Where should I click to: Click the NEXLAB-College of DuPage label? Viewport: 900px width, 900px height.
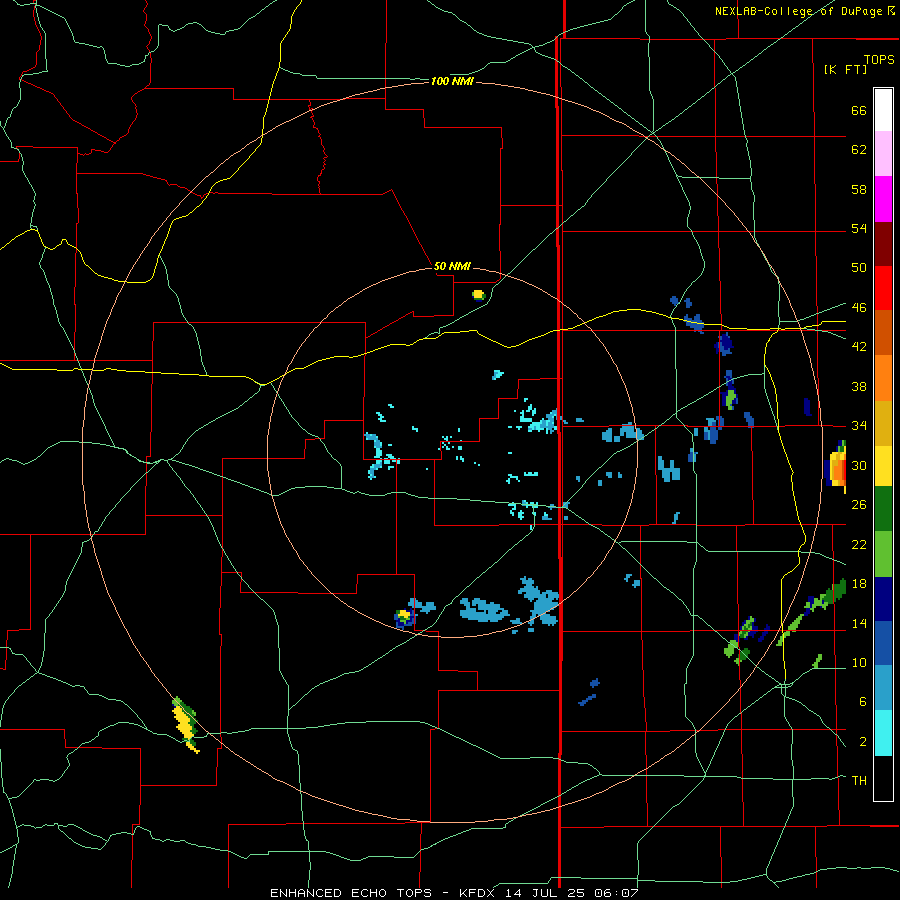(x=798, y=11)
